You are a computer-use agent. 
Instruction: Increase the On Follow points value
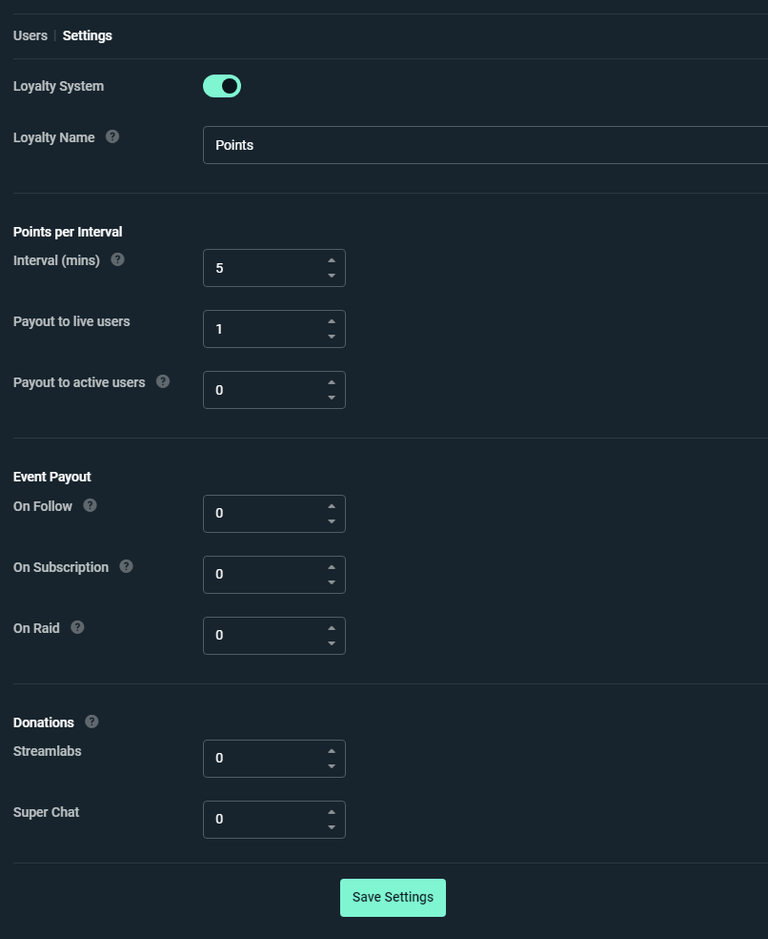tap(332, 507)
